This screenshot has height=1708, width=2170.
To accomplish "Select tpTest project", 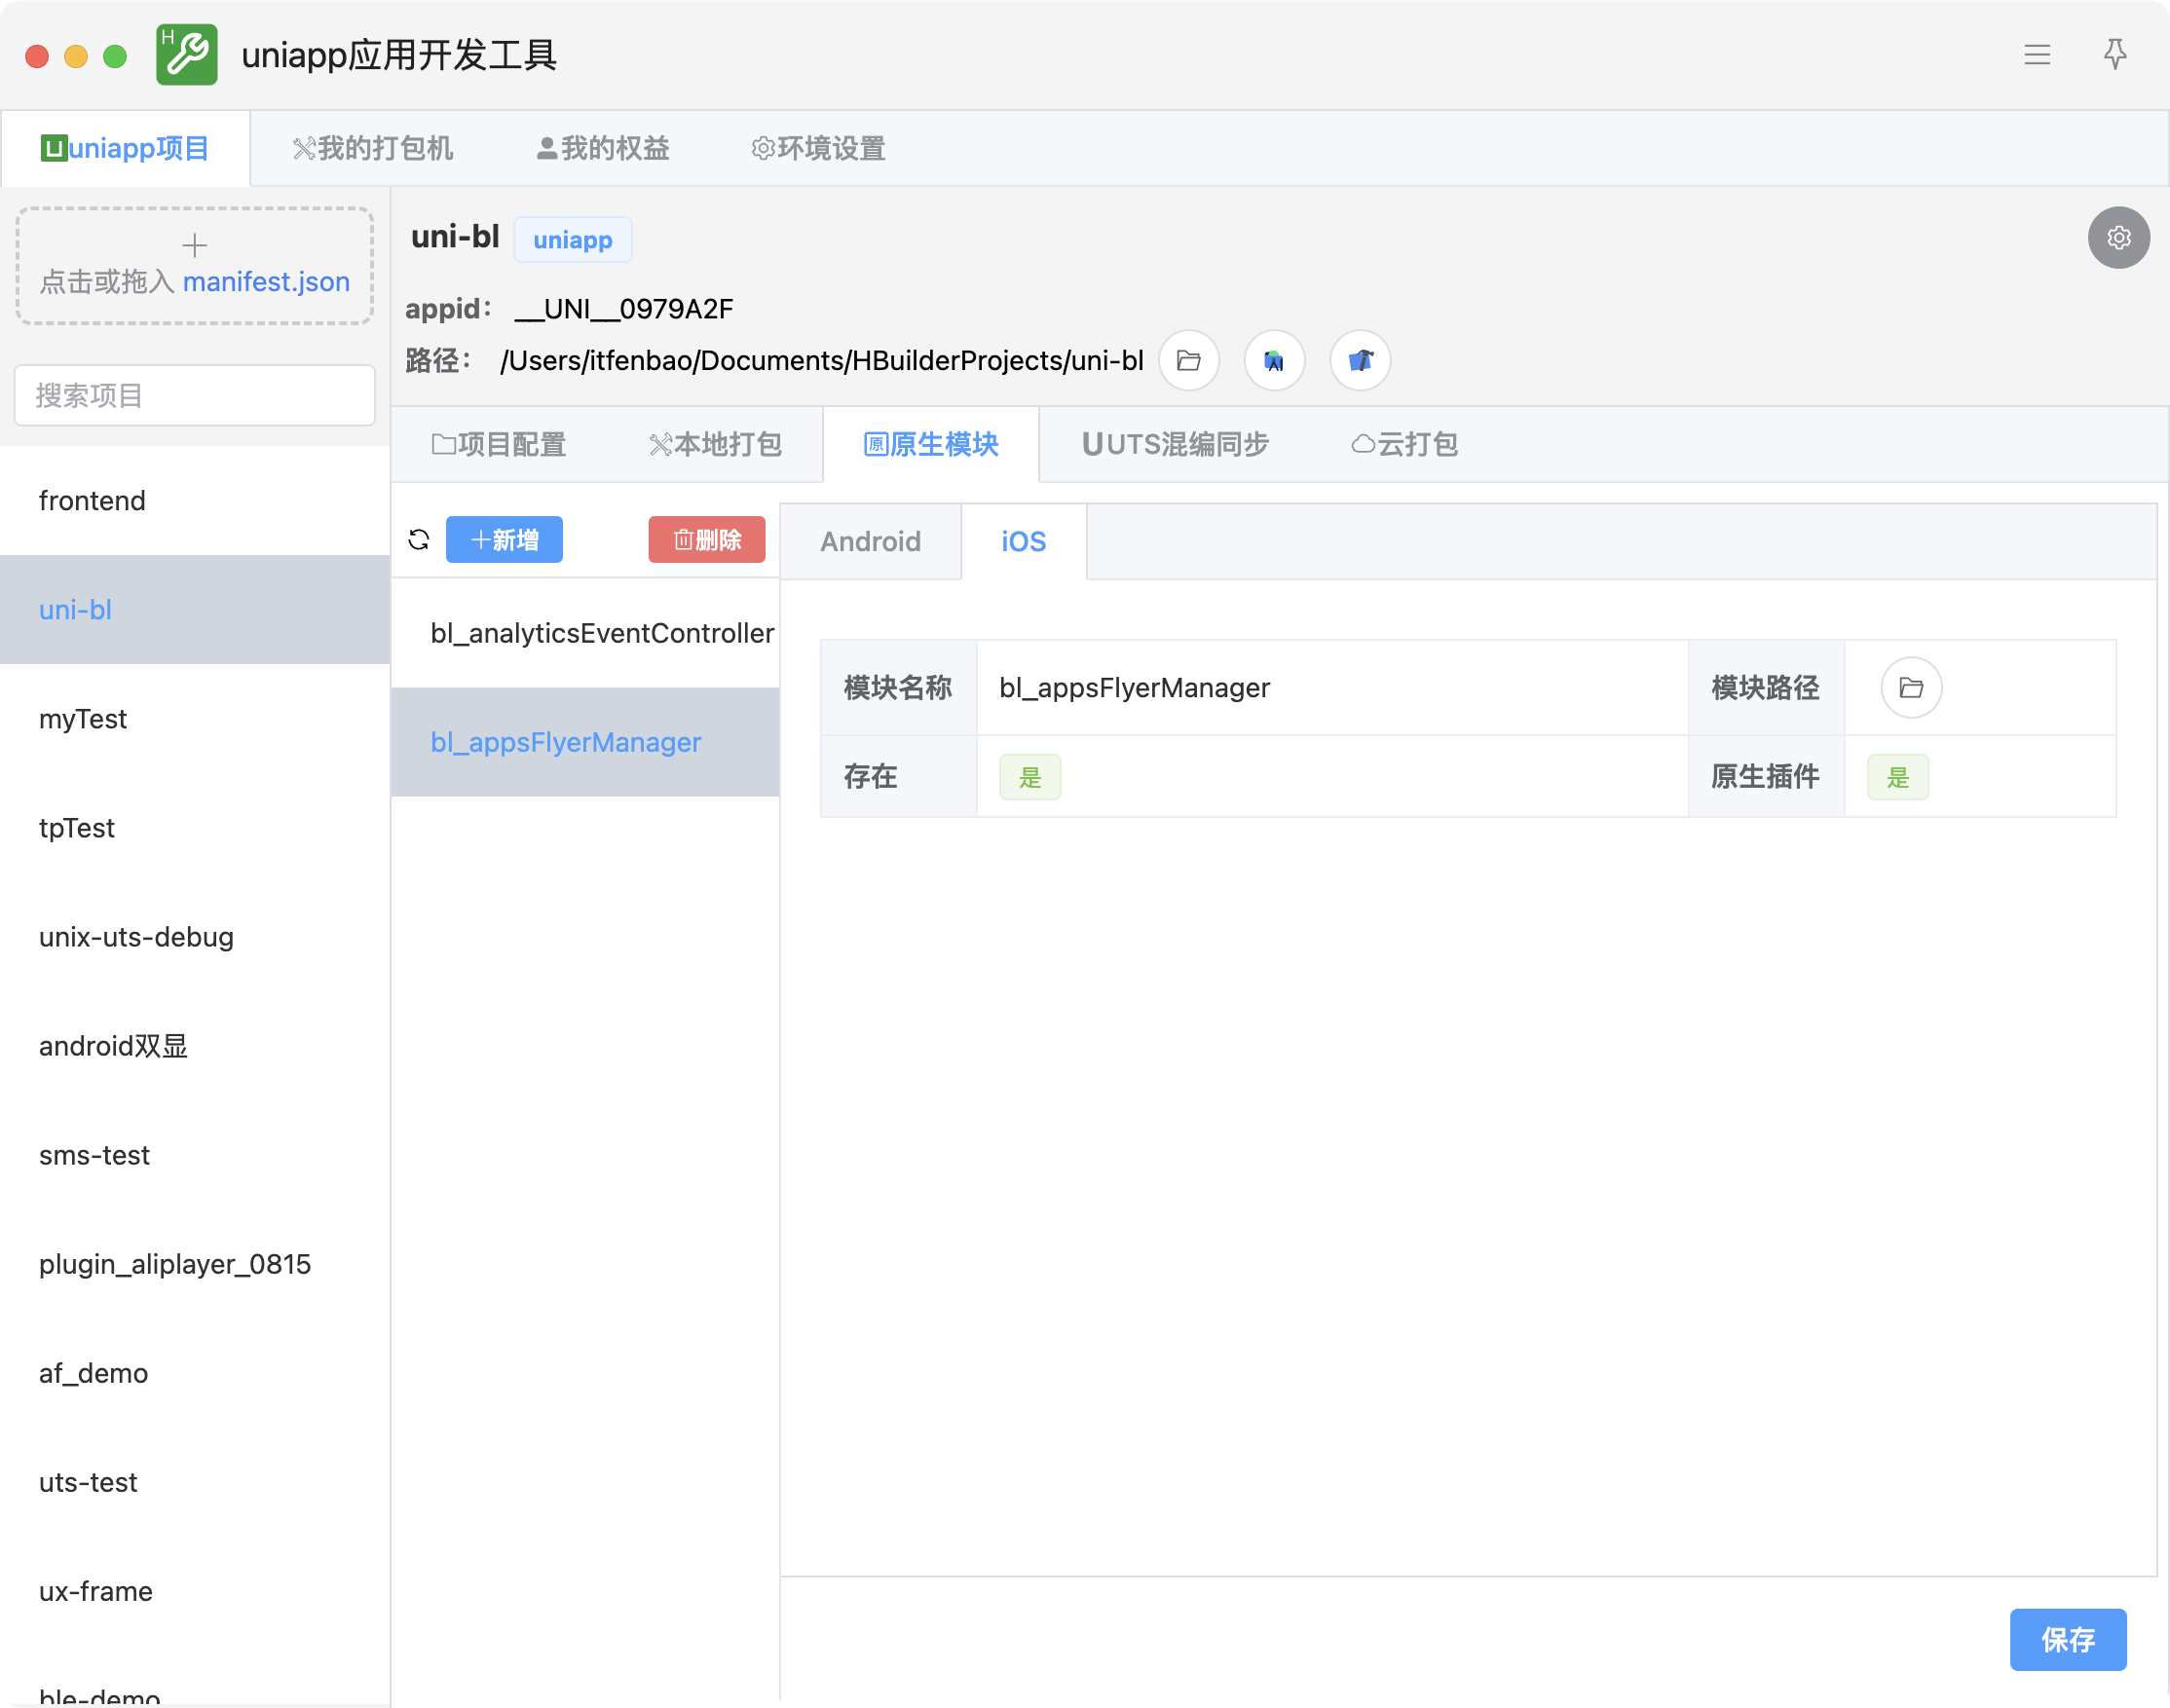I will click(195, 828).
